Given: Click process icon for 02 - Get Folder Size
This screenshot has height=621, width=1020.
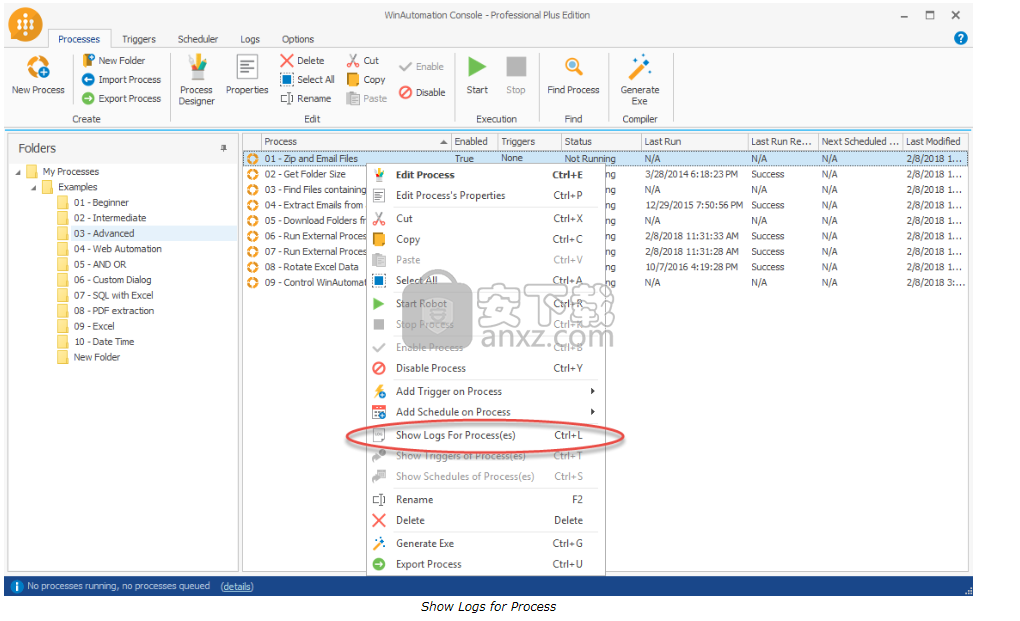Looking at the screenshot, I should (x=253, y=174).
